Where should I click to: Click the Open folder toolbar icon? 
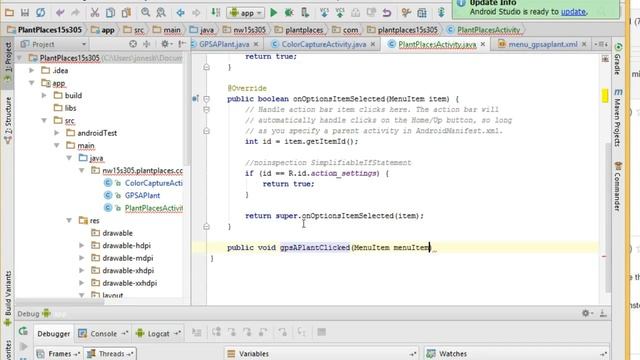point(9,13)
